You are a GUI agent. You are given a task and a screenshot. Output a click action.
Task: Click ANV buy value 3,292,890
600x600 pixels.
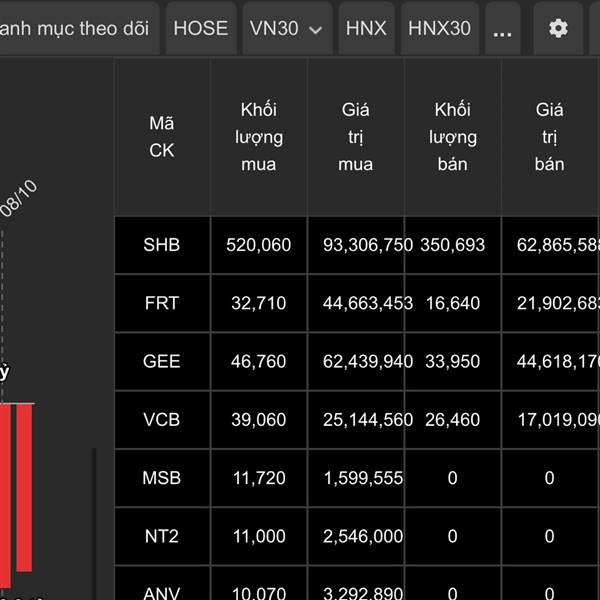pos(363,593)
